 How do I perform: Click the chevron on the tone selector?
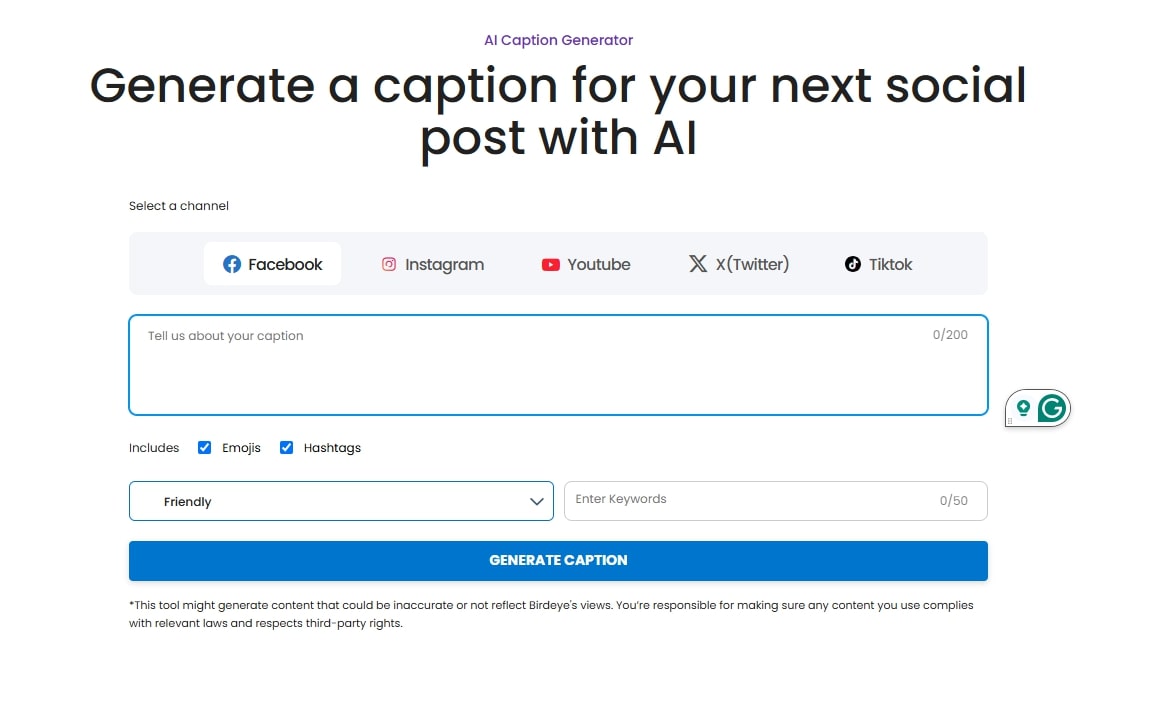pyautogui.click(x=536, y=501)
